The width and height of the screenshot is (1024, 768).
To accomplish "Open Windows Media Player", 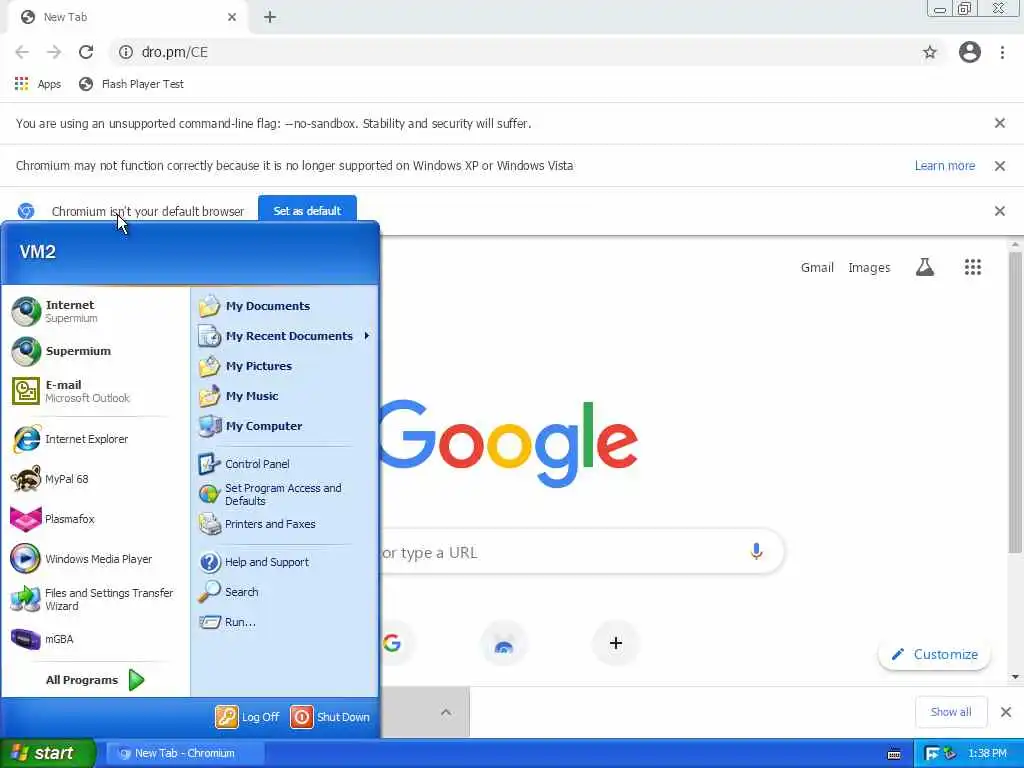I will pyautogui.click(x=95, y=559).
